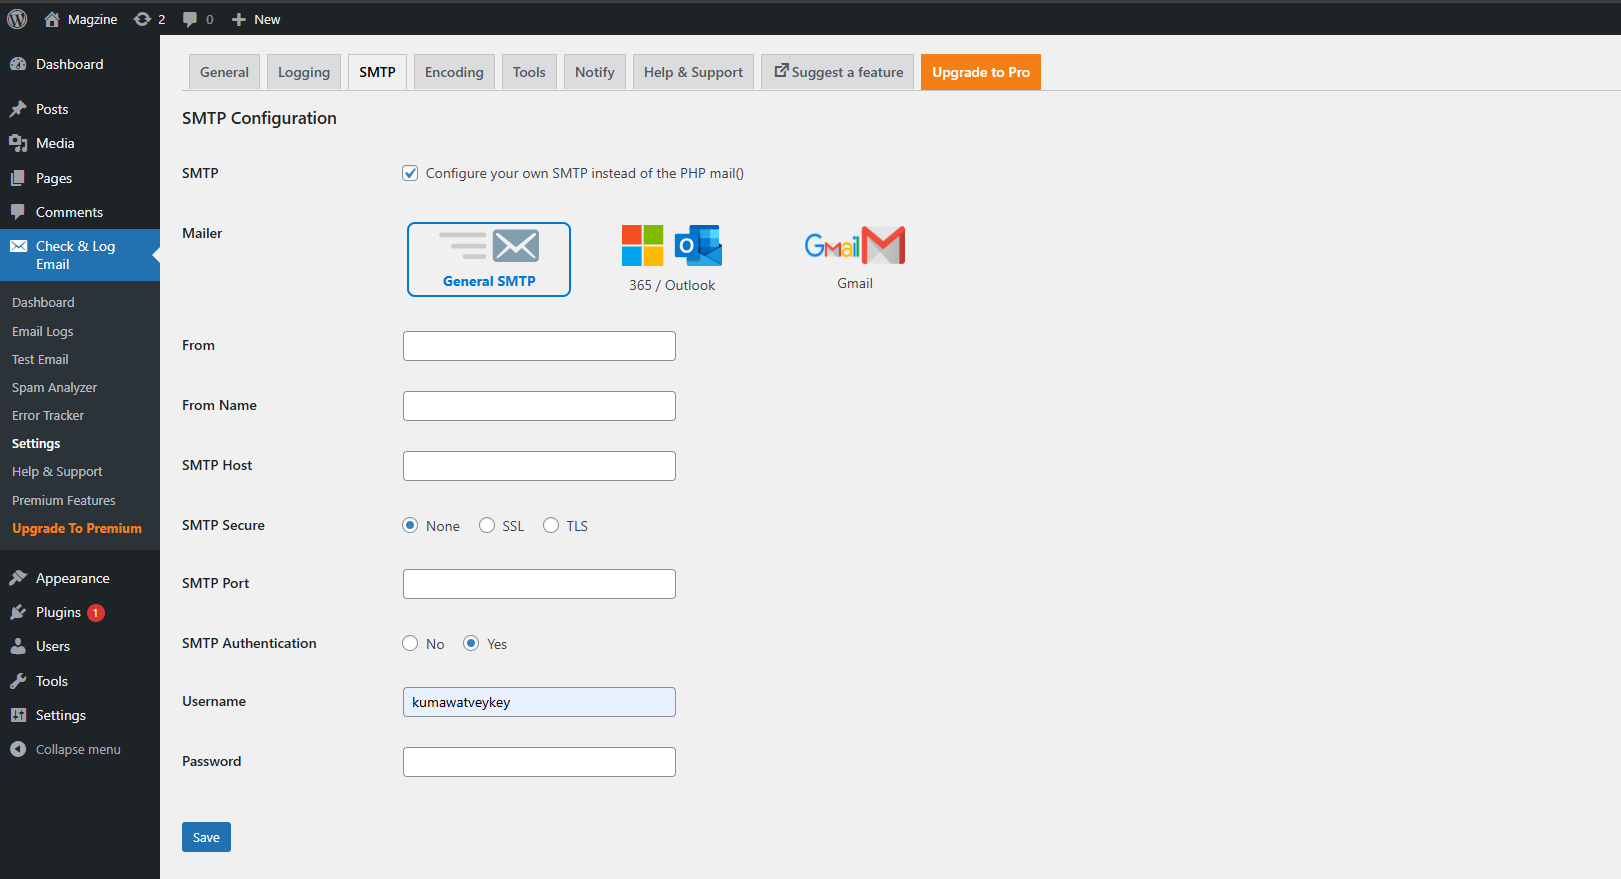Viewport: 1621px width, 879px height.
Task: Open Spam Analyzer submenu link
Action: point(54,387)
